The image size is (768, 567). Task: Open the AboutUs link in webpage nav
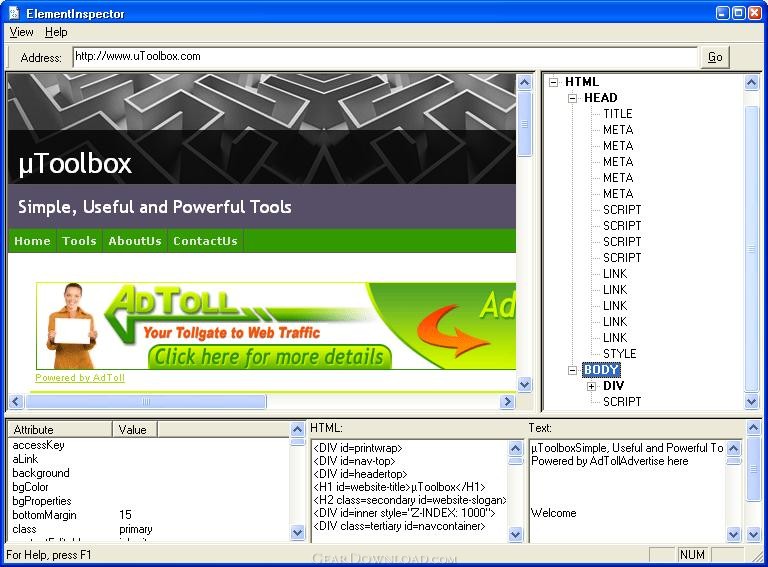135,241
